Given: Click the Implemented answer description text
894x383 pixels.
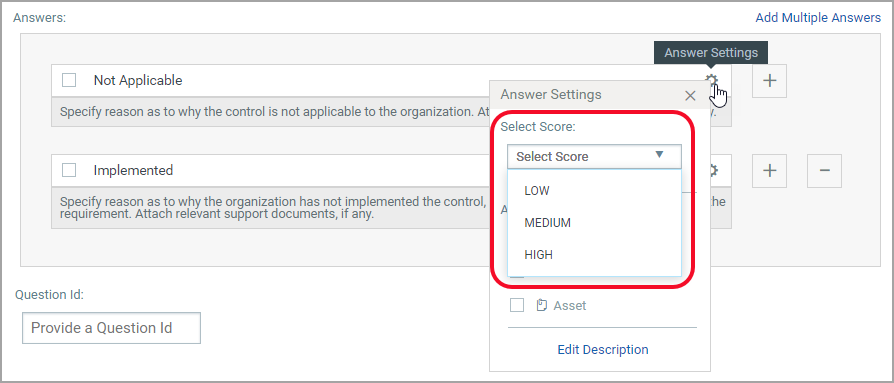Looking at the screenshot, I should [274, 209].
